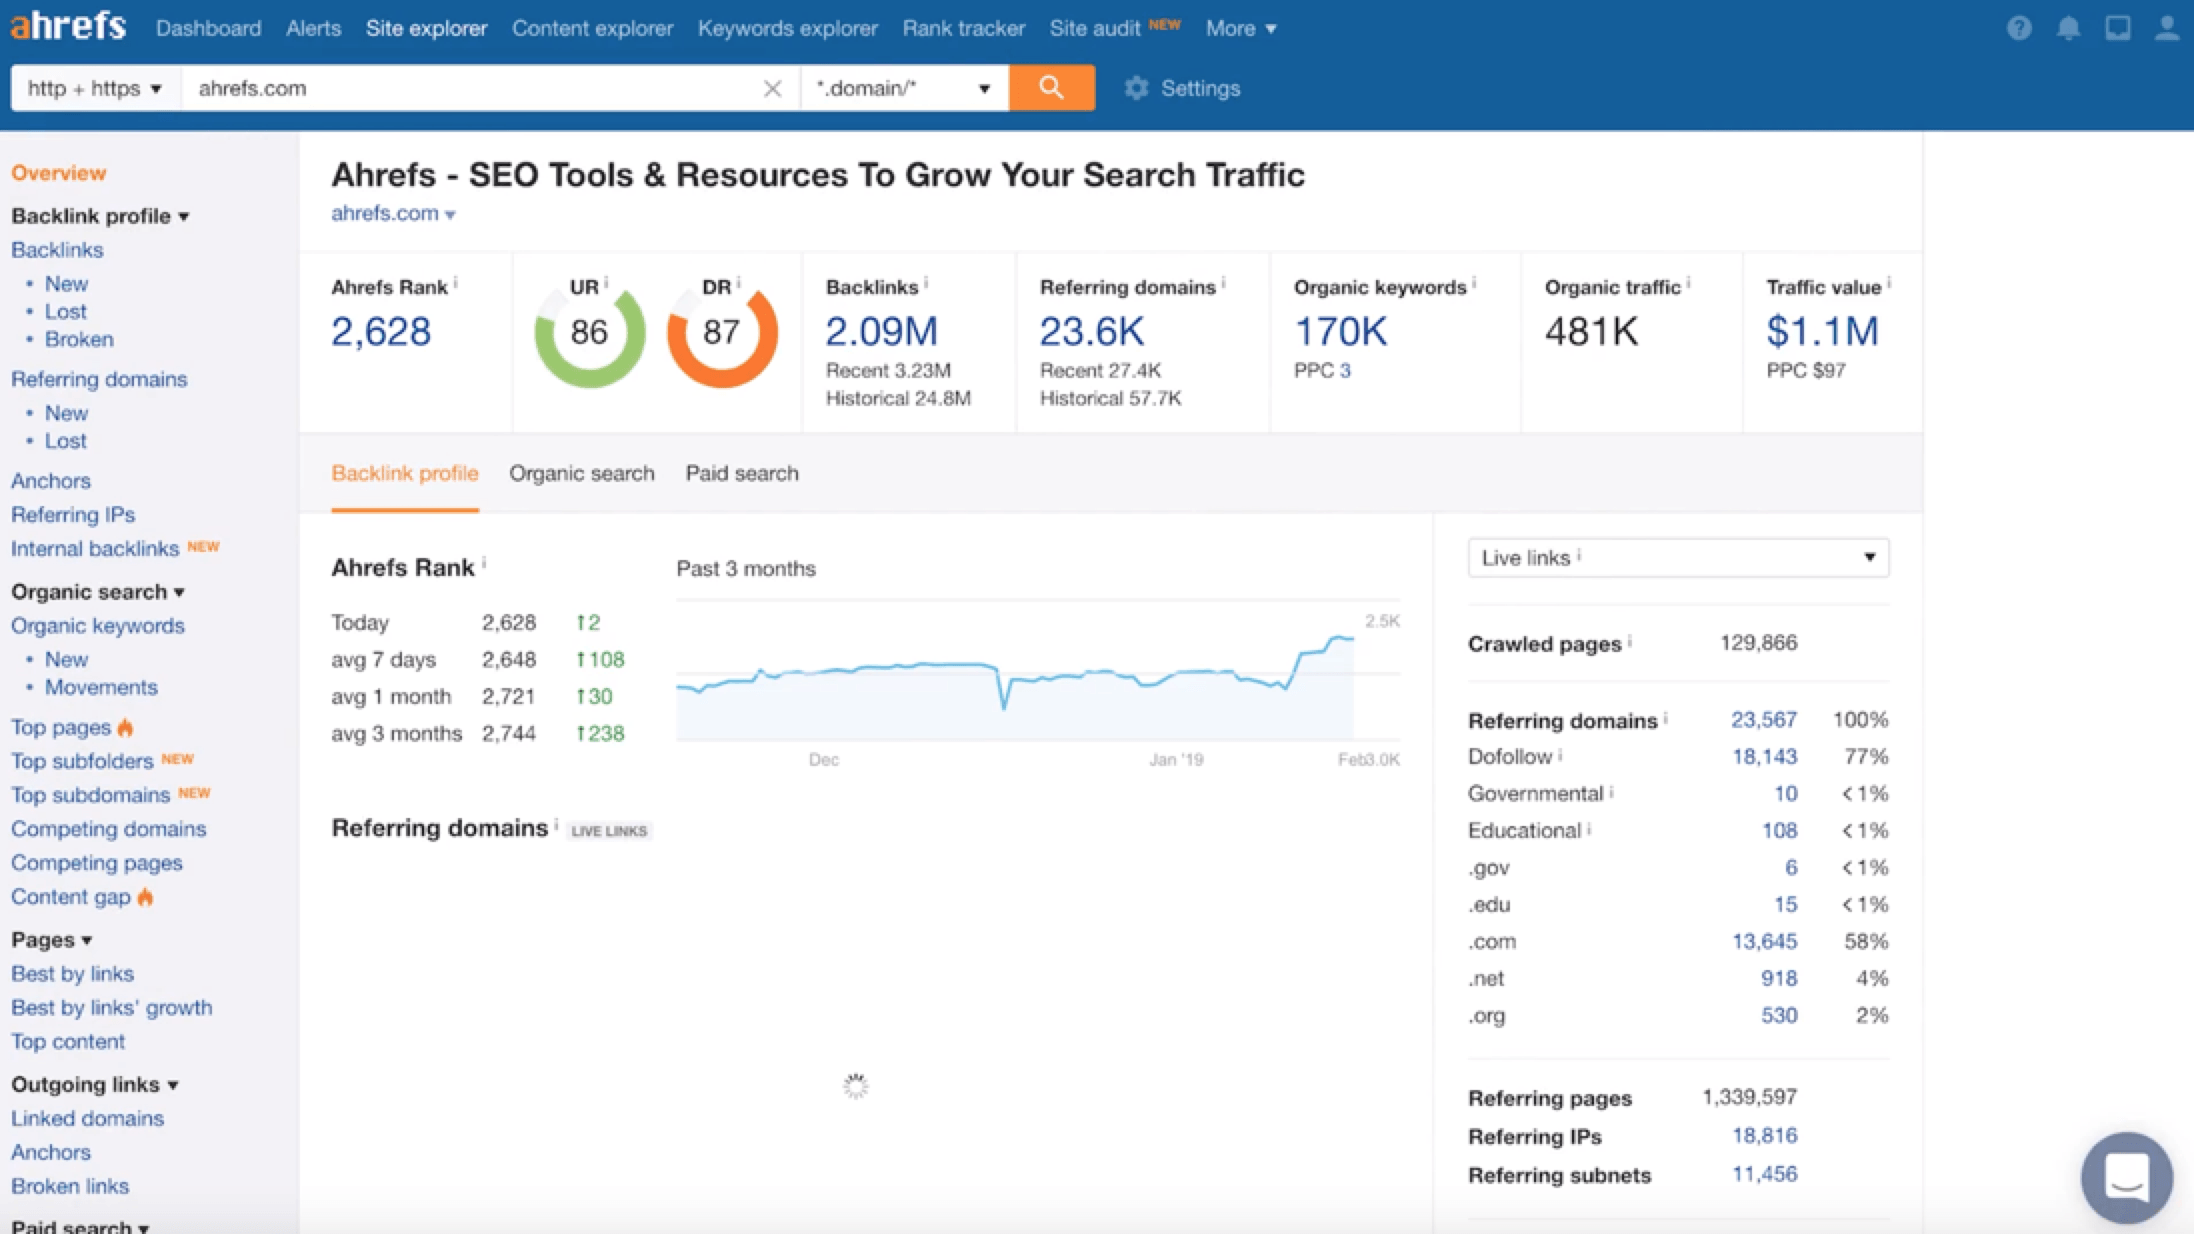The width and height of the screenshot is (2194, 1234).
Task: Click info icon next to Ahrefs Rank metric
Action: click(x=456, y=283)
